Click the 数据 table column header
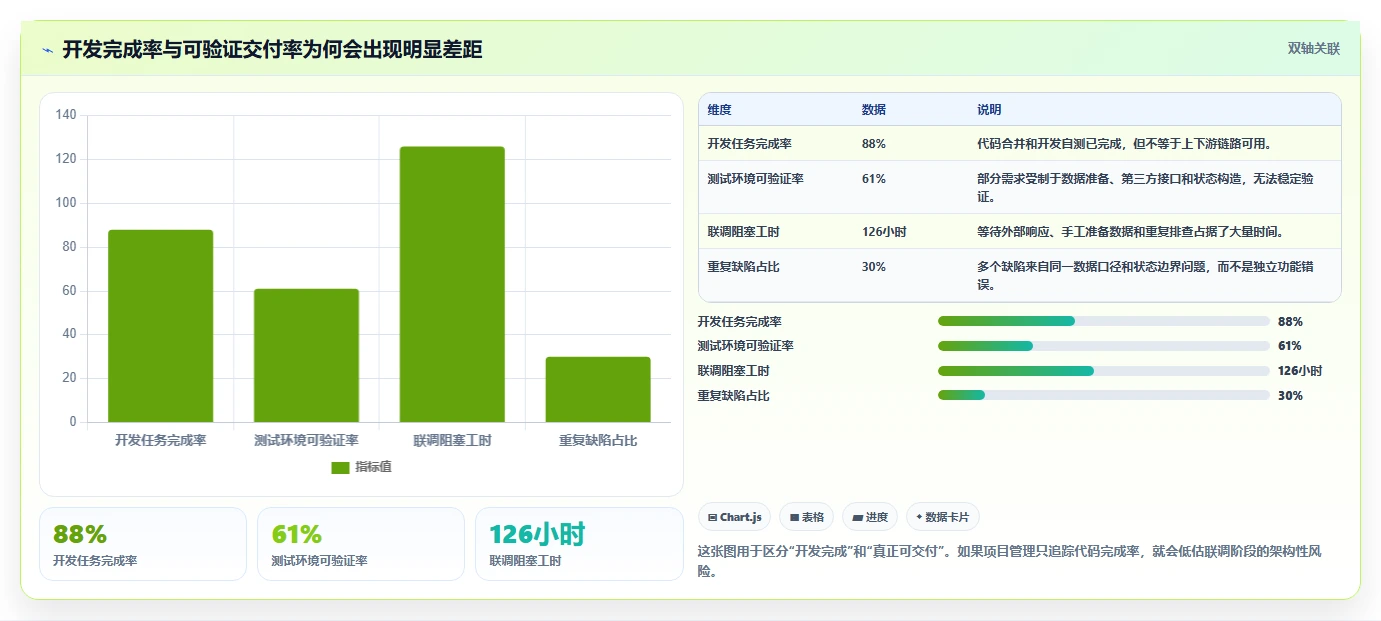The width and height of the screenshot is (1381, 621). (x=874, y=110)
